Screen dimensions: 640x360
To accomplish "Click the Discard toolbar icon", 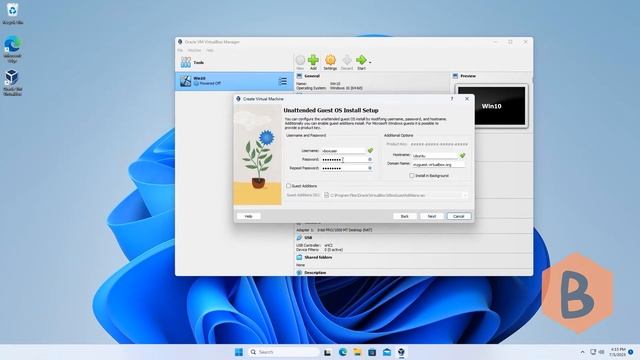I will [x=347, y=60].
